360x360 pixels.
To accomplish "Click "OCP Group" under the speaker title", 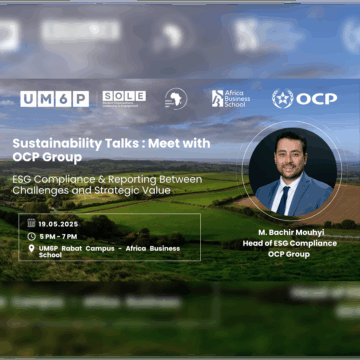I will [x=289, y=254].
